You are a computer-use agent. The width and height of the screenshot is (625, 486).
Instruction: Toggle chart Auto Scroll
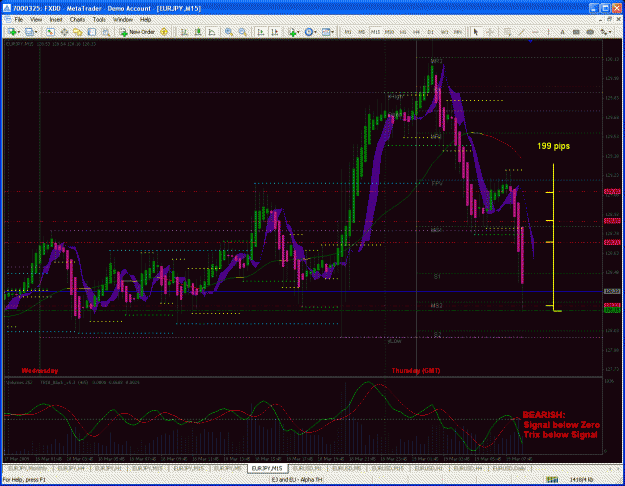[x=261, y=32]
